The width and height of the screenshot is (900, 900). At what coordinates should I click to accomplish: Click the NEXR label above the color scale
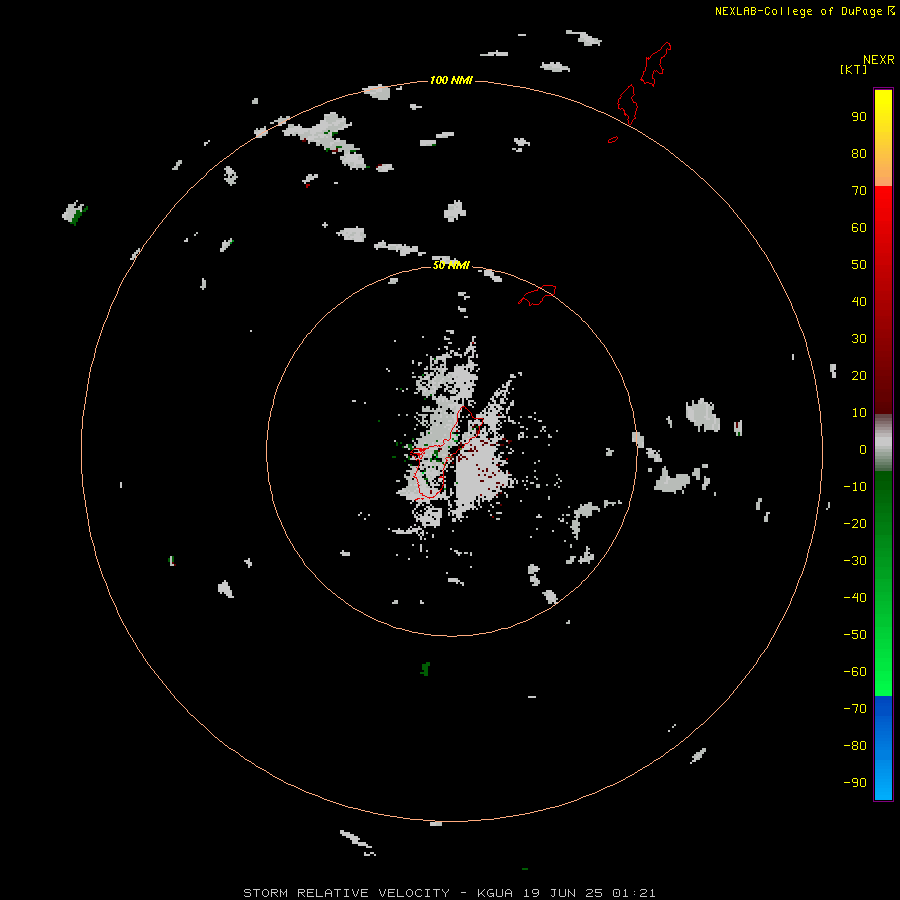tap(879, 60)
